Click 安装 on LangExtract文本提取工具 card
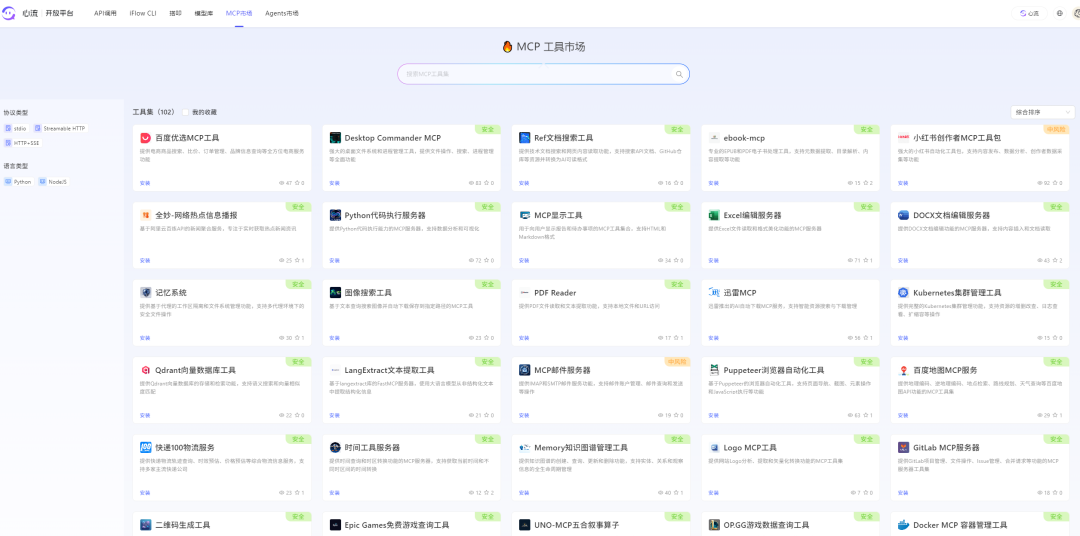The width and height of the screenshot is (1080, 536). (334, 415)
